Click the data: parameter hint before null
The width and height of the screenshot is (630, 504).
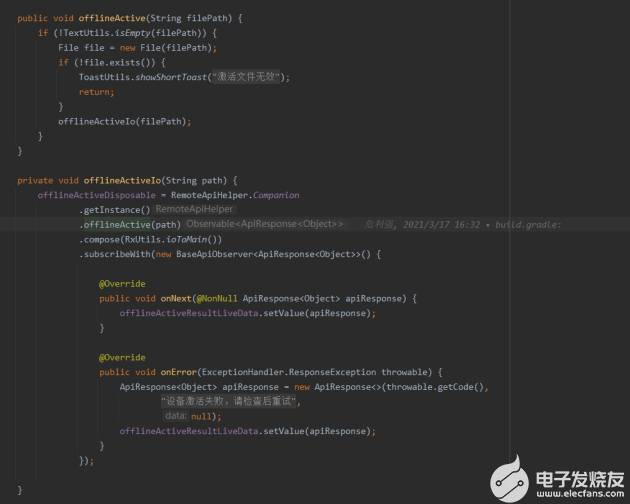(x=175, y=415)
